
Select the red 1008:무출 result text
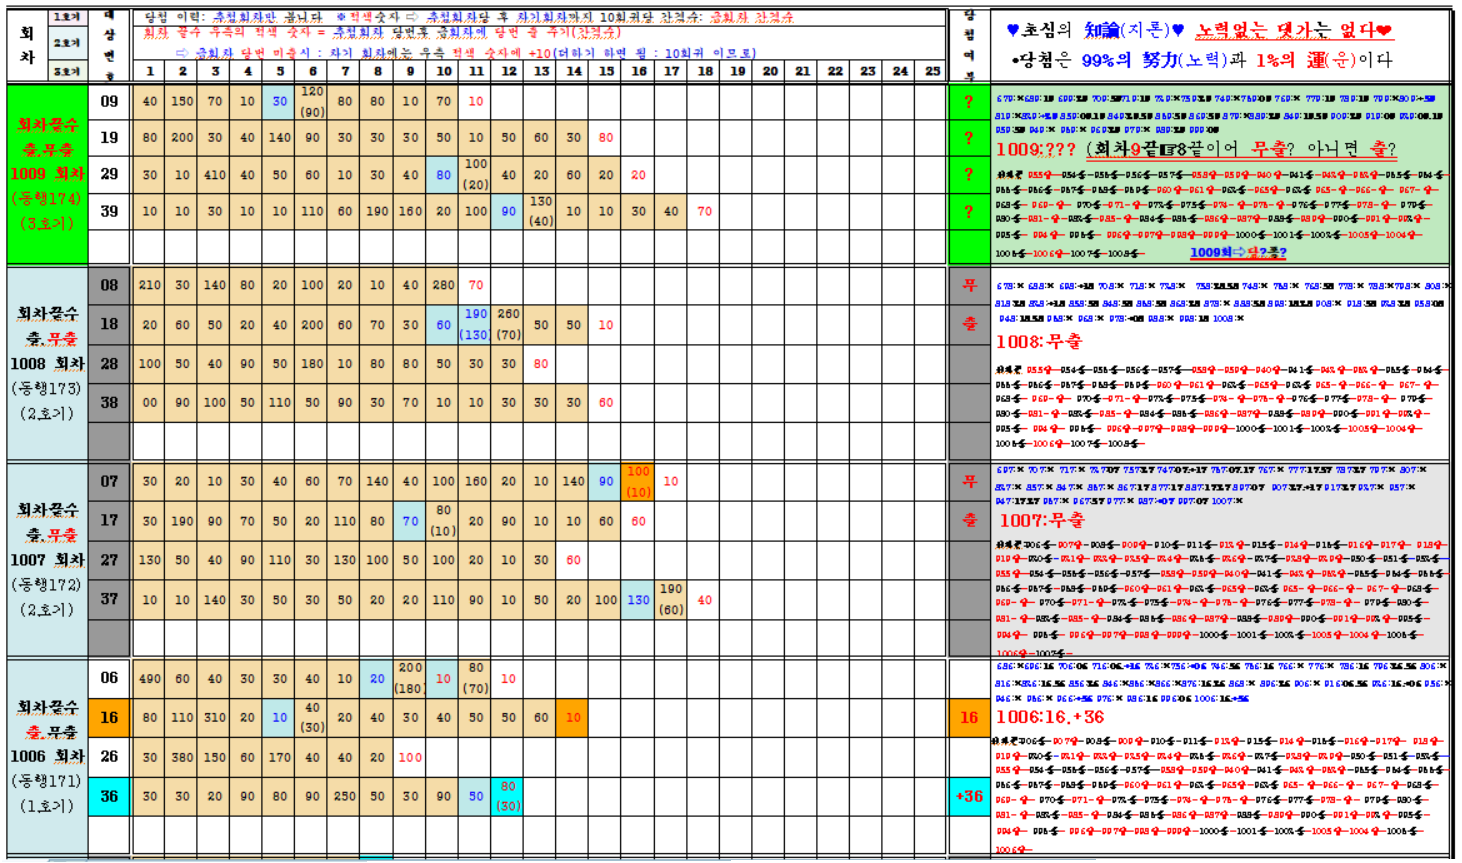point(1038,342)
